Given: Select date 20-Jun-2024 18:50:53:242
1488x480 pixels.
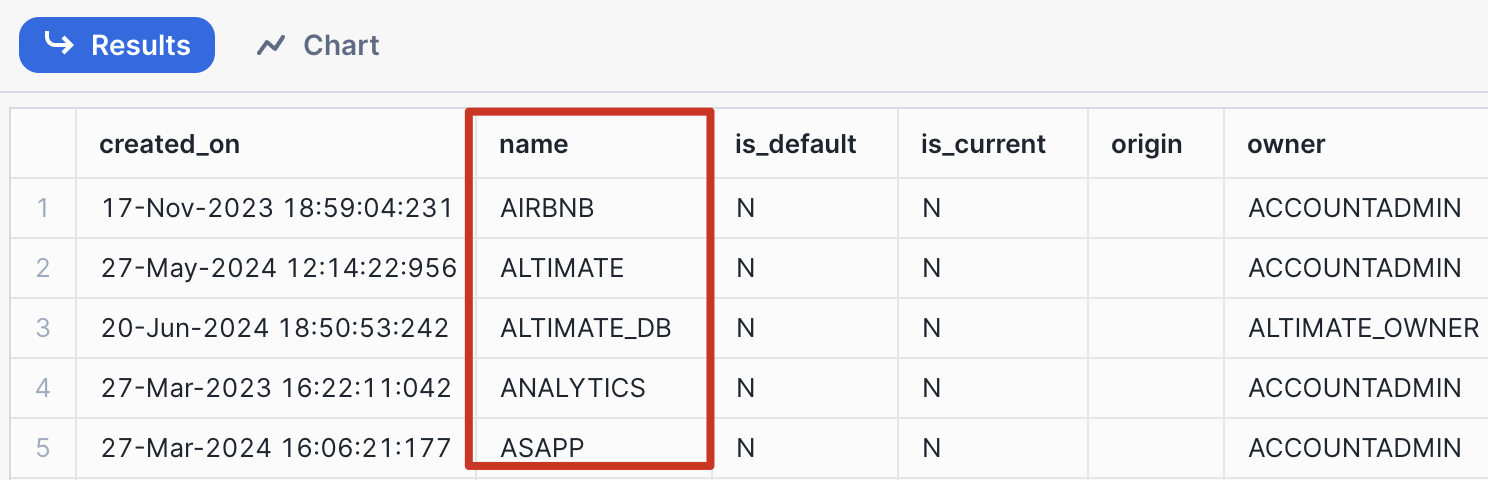Looking at the screenshot, I should [275, 328].
